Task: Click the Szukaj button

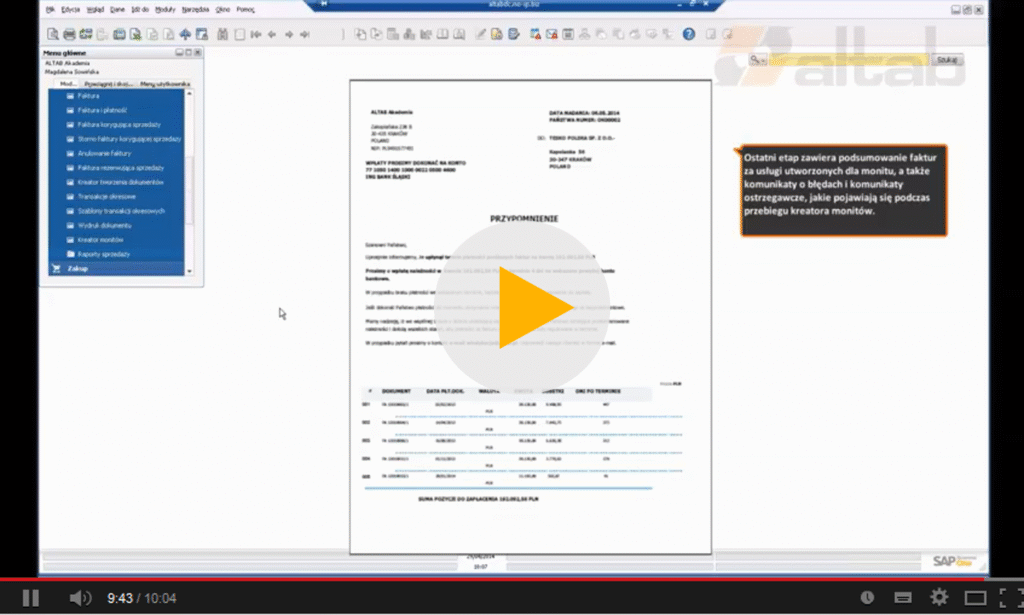Action: point(945,59)
